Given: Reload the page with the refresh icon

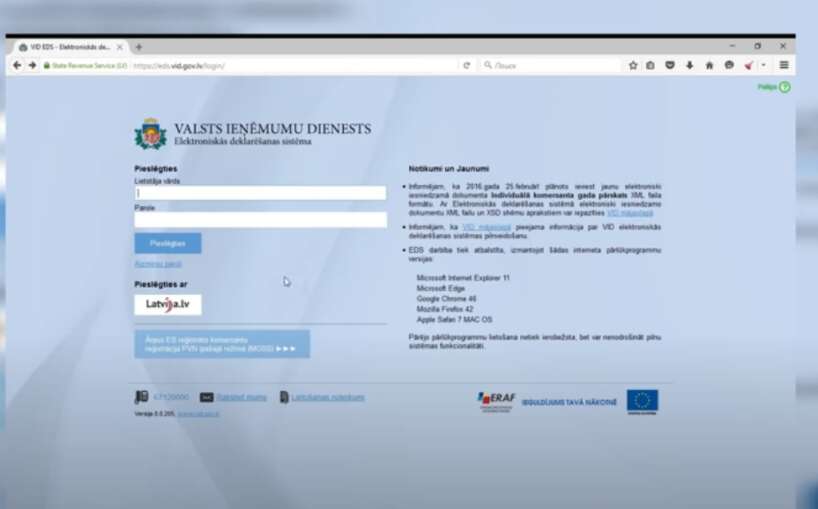Looking at the screenshot, I should coord(466,65).
